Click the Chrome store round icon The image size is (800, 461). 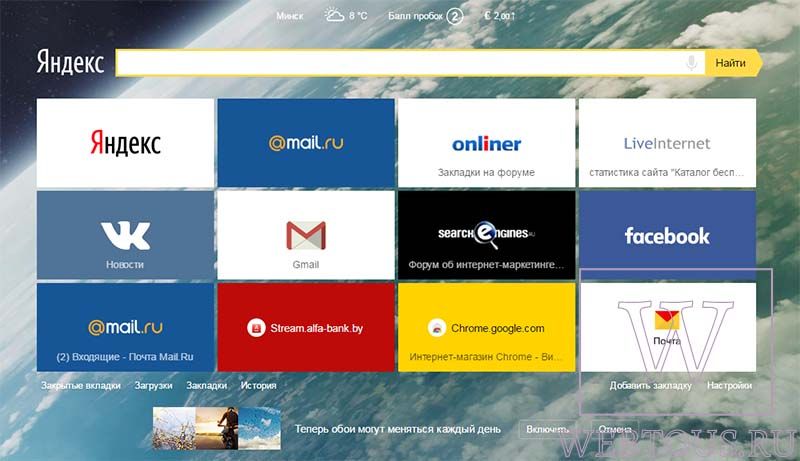point(437,328)
